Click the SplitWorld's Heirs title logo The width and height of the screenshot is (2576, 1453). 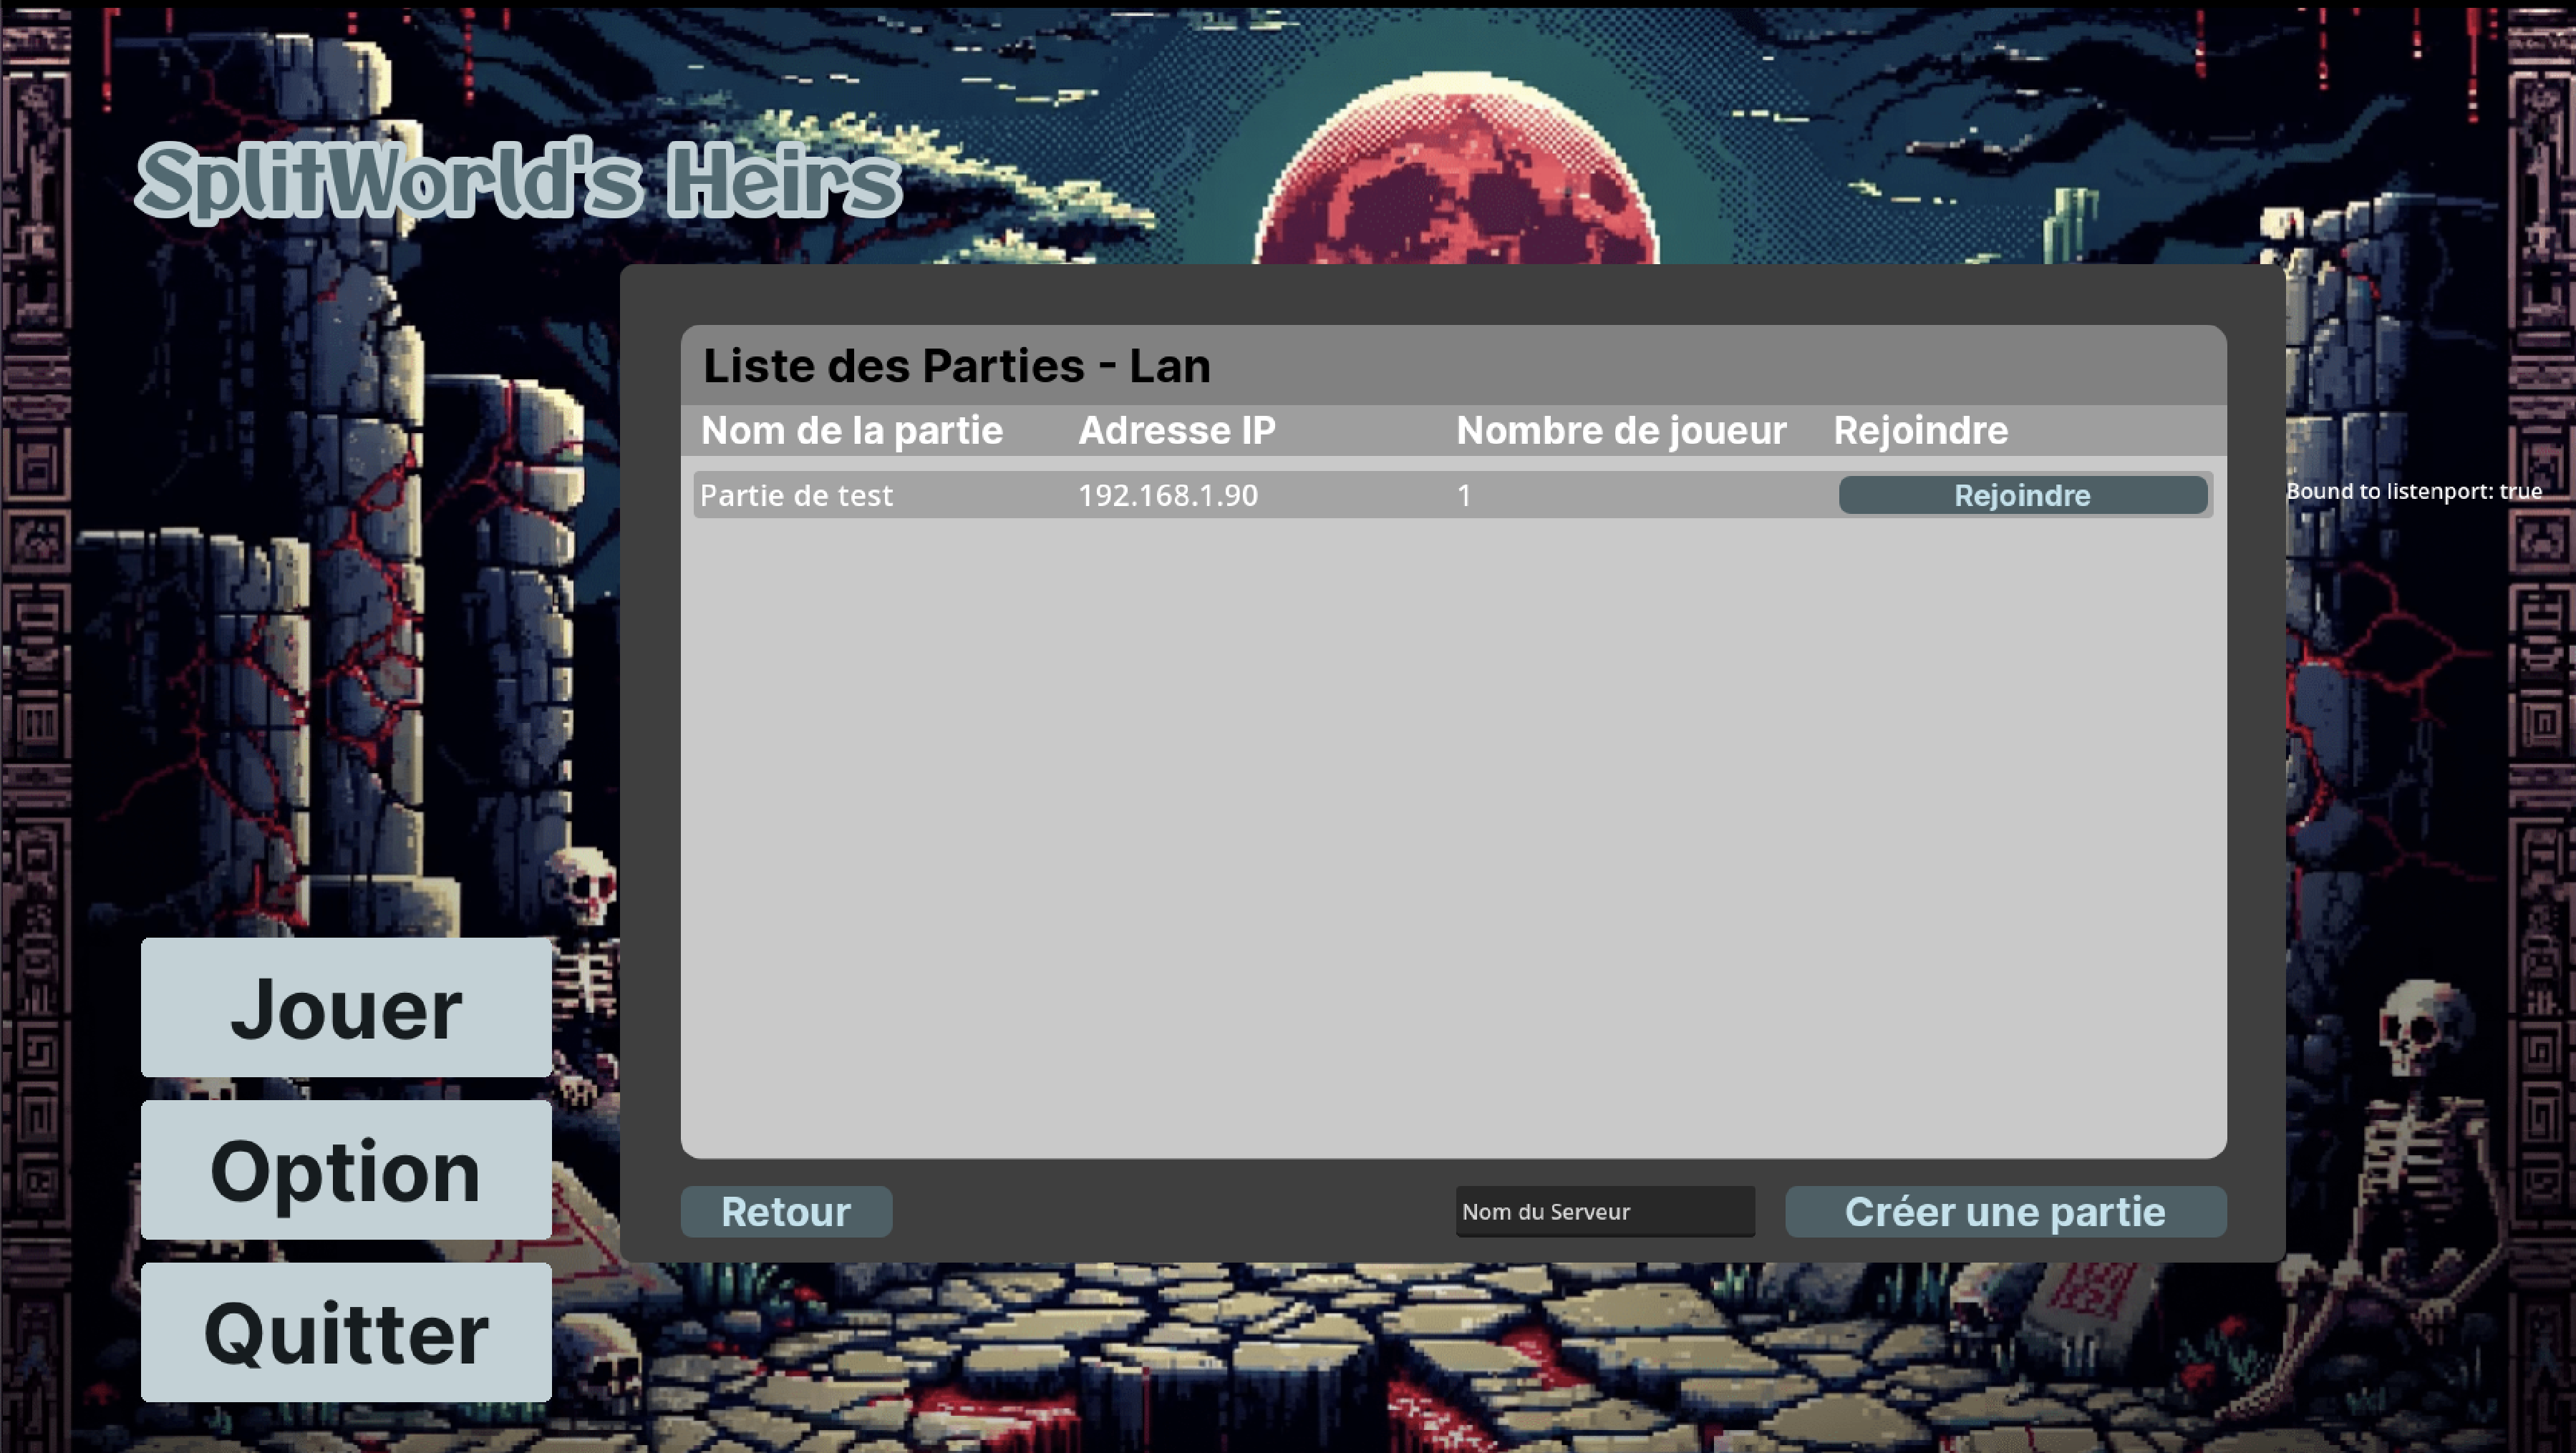coord(518,181)
